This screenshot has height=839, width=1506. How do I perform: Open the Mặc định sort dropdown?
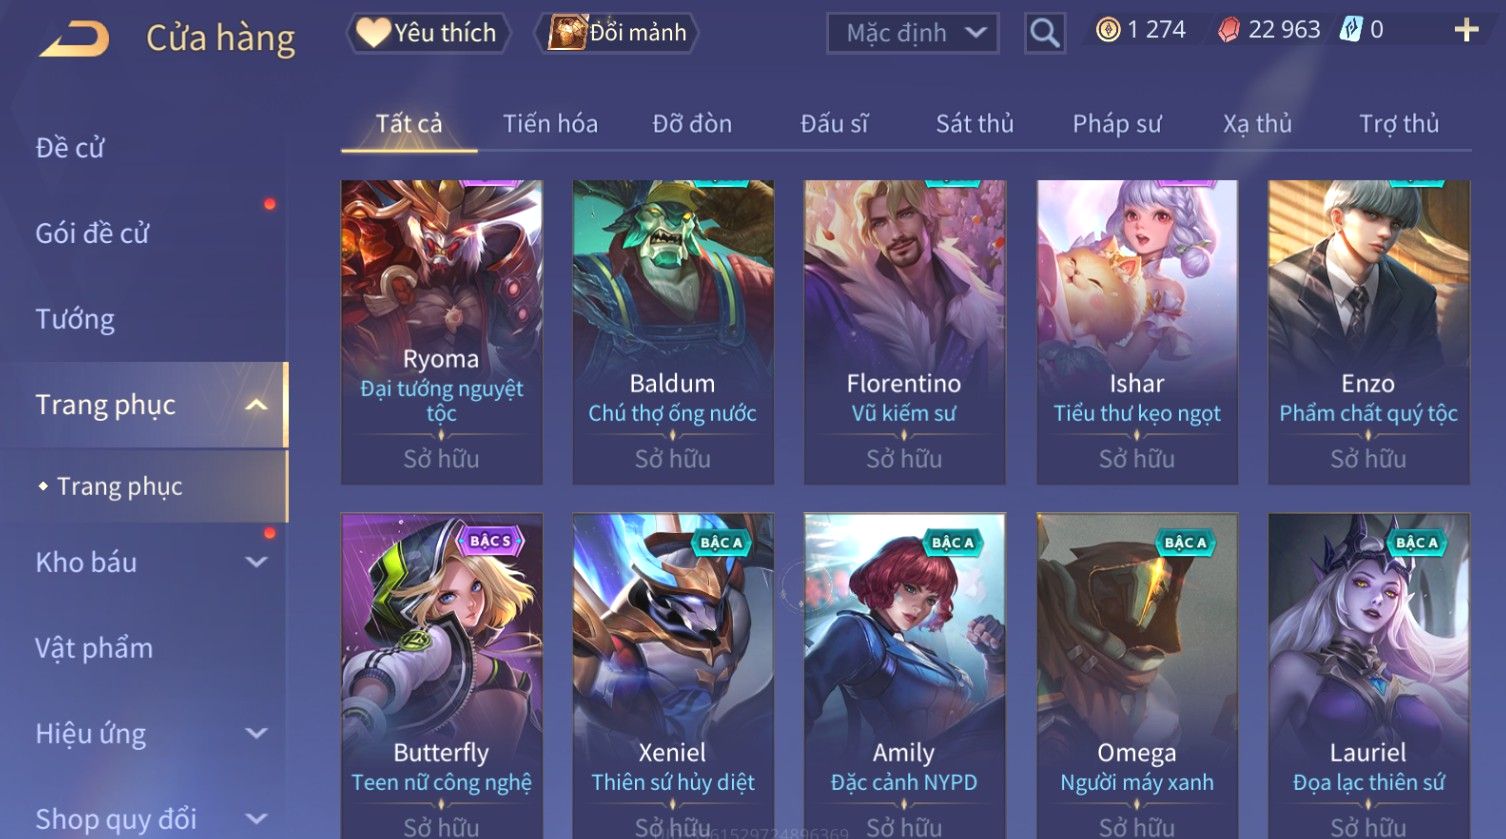pos(912,33)
